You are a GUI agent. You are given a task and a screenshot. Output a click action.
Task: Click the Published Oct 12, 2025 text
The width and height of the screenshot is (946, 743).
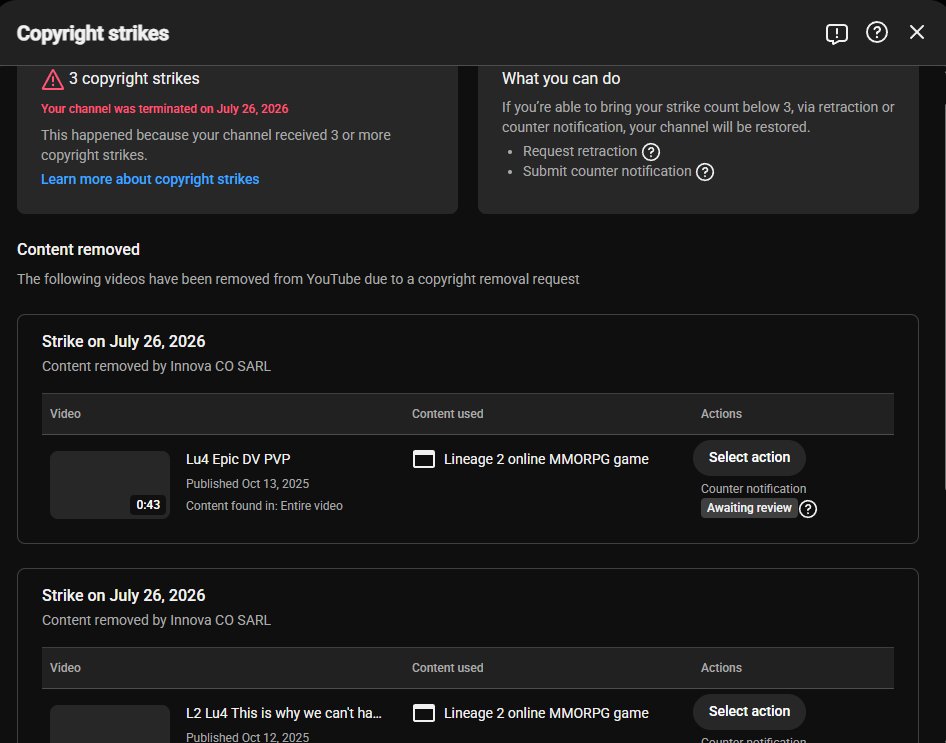tap(247, 737)
